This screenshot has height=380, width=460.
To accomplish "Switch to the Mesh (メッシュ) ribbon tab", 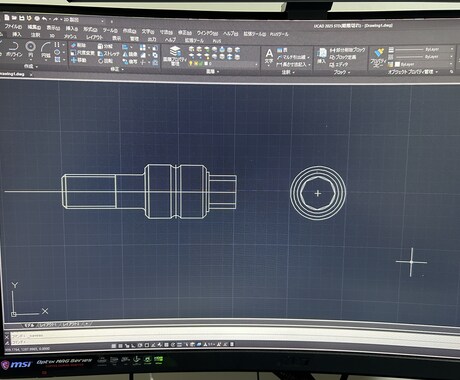I will click(70, 36).
